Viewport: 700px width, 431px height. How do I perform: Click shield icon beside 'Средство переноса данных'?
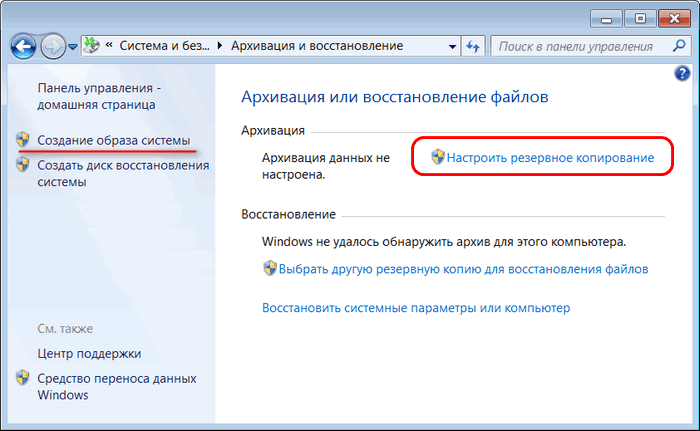[23, 378]
